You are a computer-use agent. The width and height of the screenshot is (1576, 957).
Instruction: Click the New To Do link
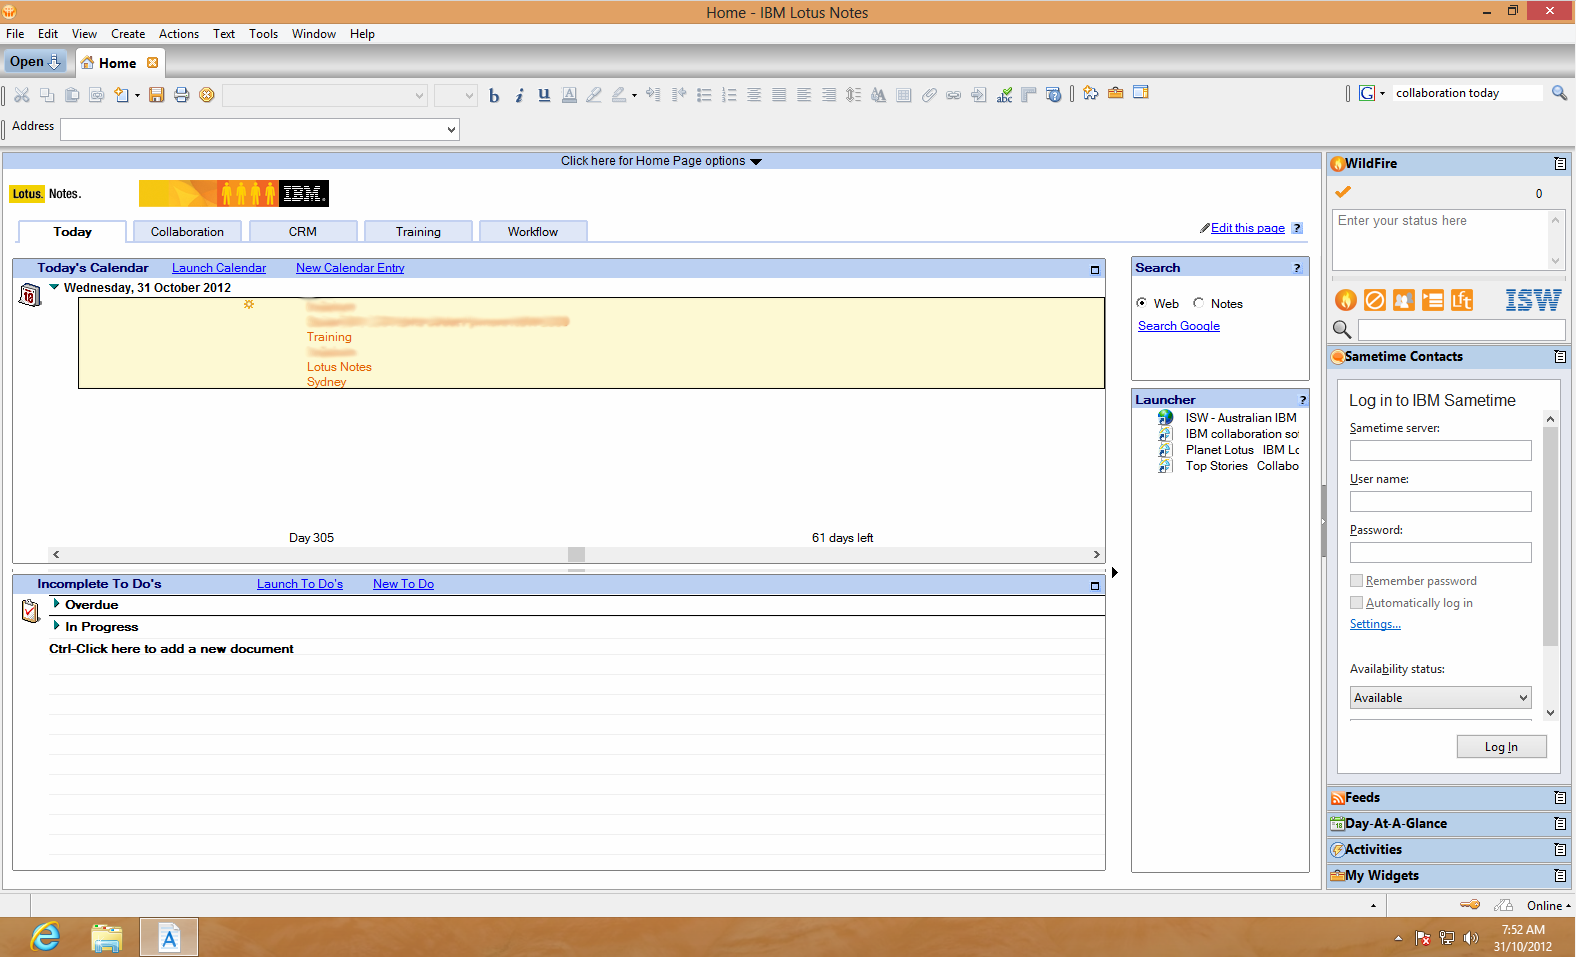[403, 584]
